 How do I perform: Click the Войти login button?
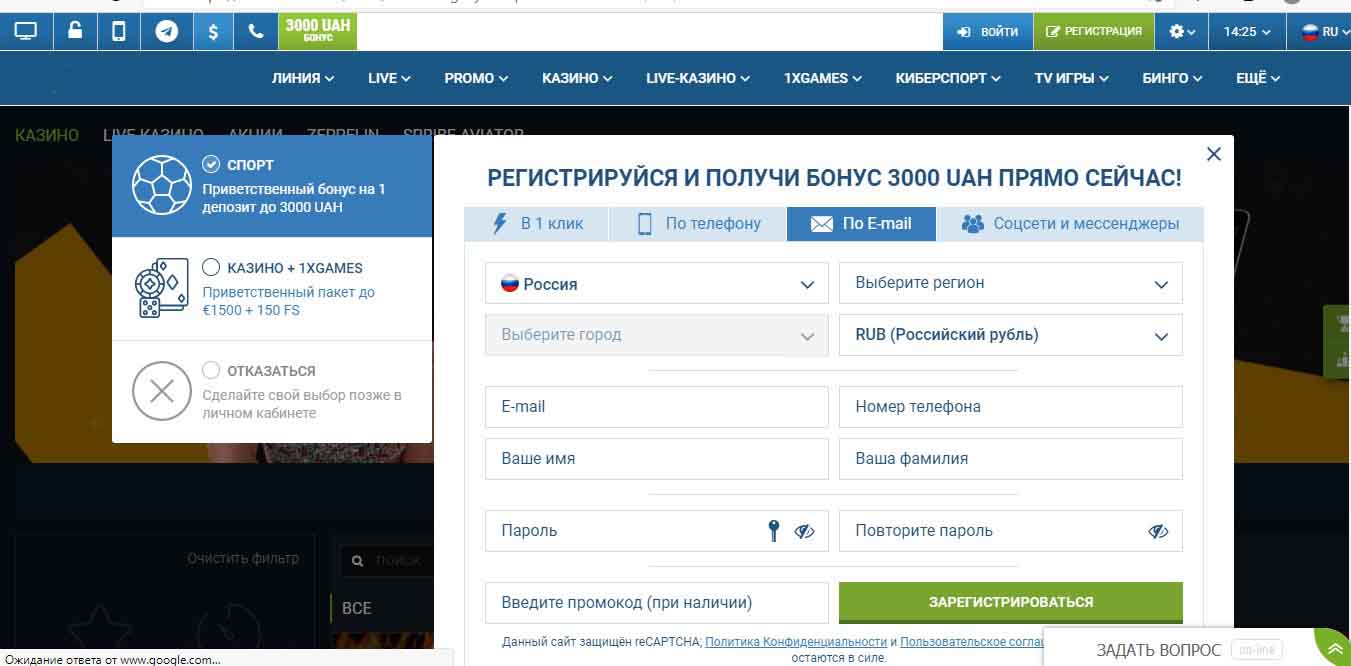pos(988,32)
